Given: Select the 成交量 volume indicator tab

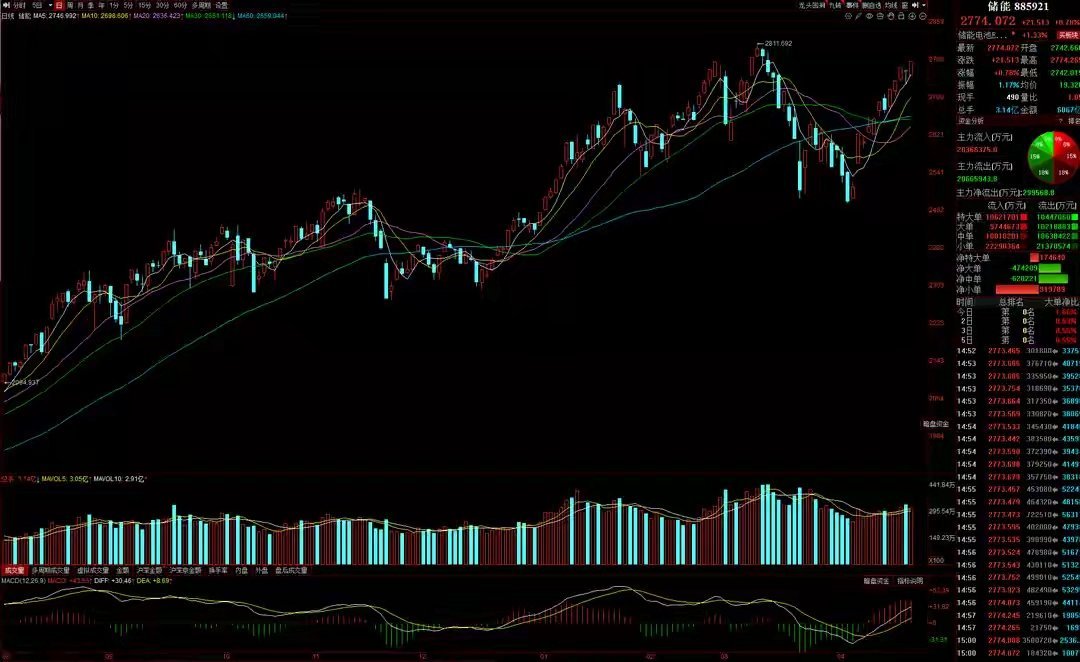Looking at the screenshot, I should coord(14,570).
